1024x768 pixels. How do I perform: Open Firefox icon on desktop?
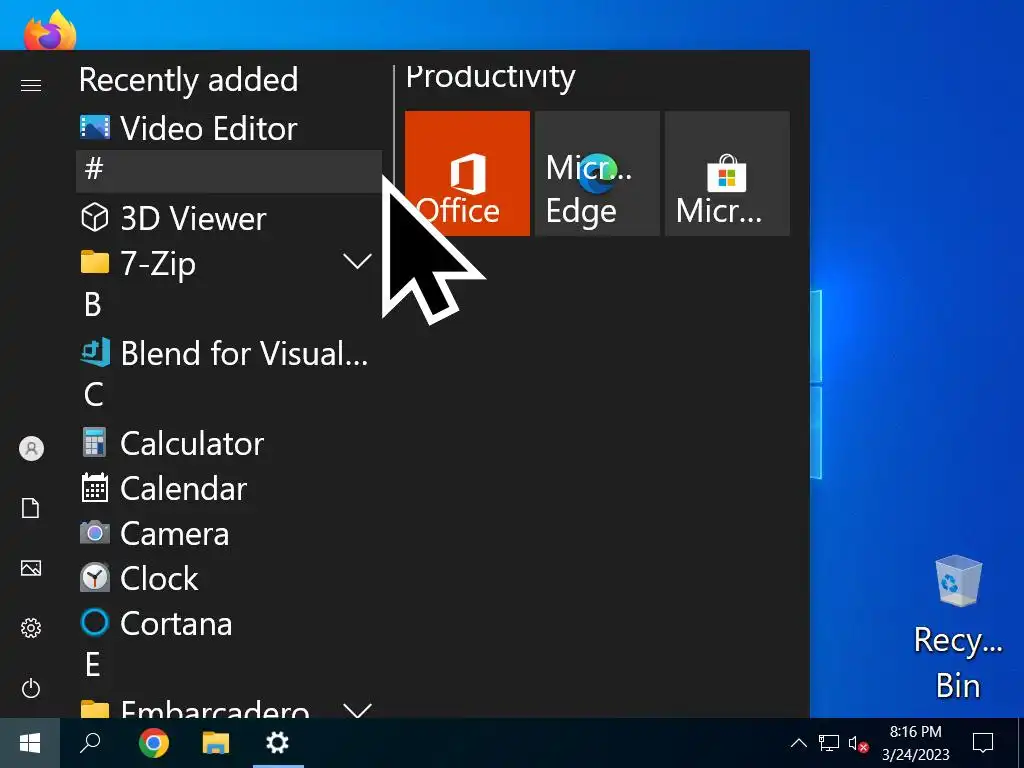tap(50, 29)
